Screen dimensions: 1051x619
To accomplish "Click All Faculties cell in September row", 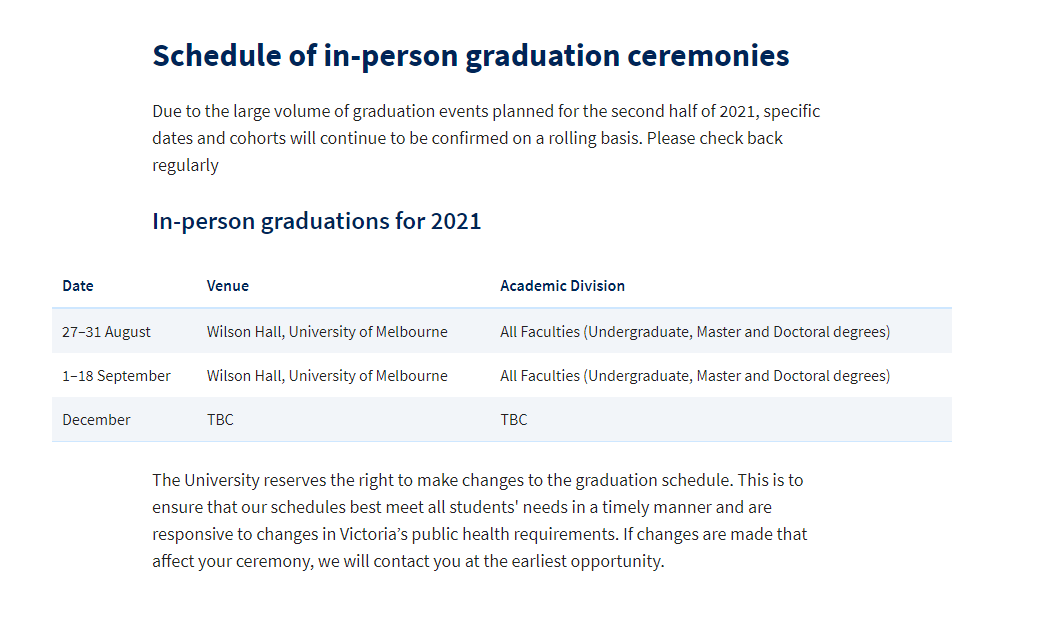I will (x=695, y=376).
